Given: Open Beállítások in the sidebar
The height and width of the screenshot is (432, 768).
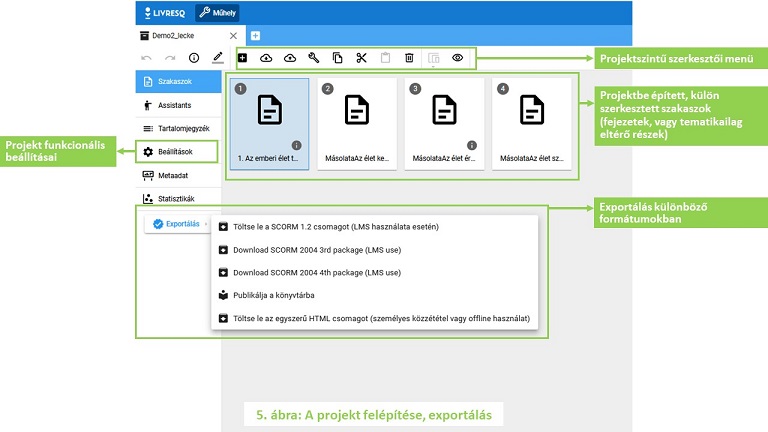Looking at the screenshot, I should [177, 152].
